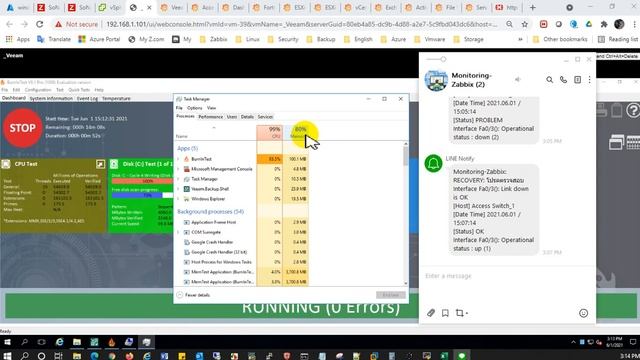
Task: Select the Google Crash Handler (32 bit) process
Action: pos(219,252)
